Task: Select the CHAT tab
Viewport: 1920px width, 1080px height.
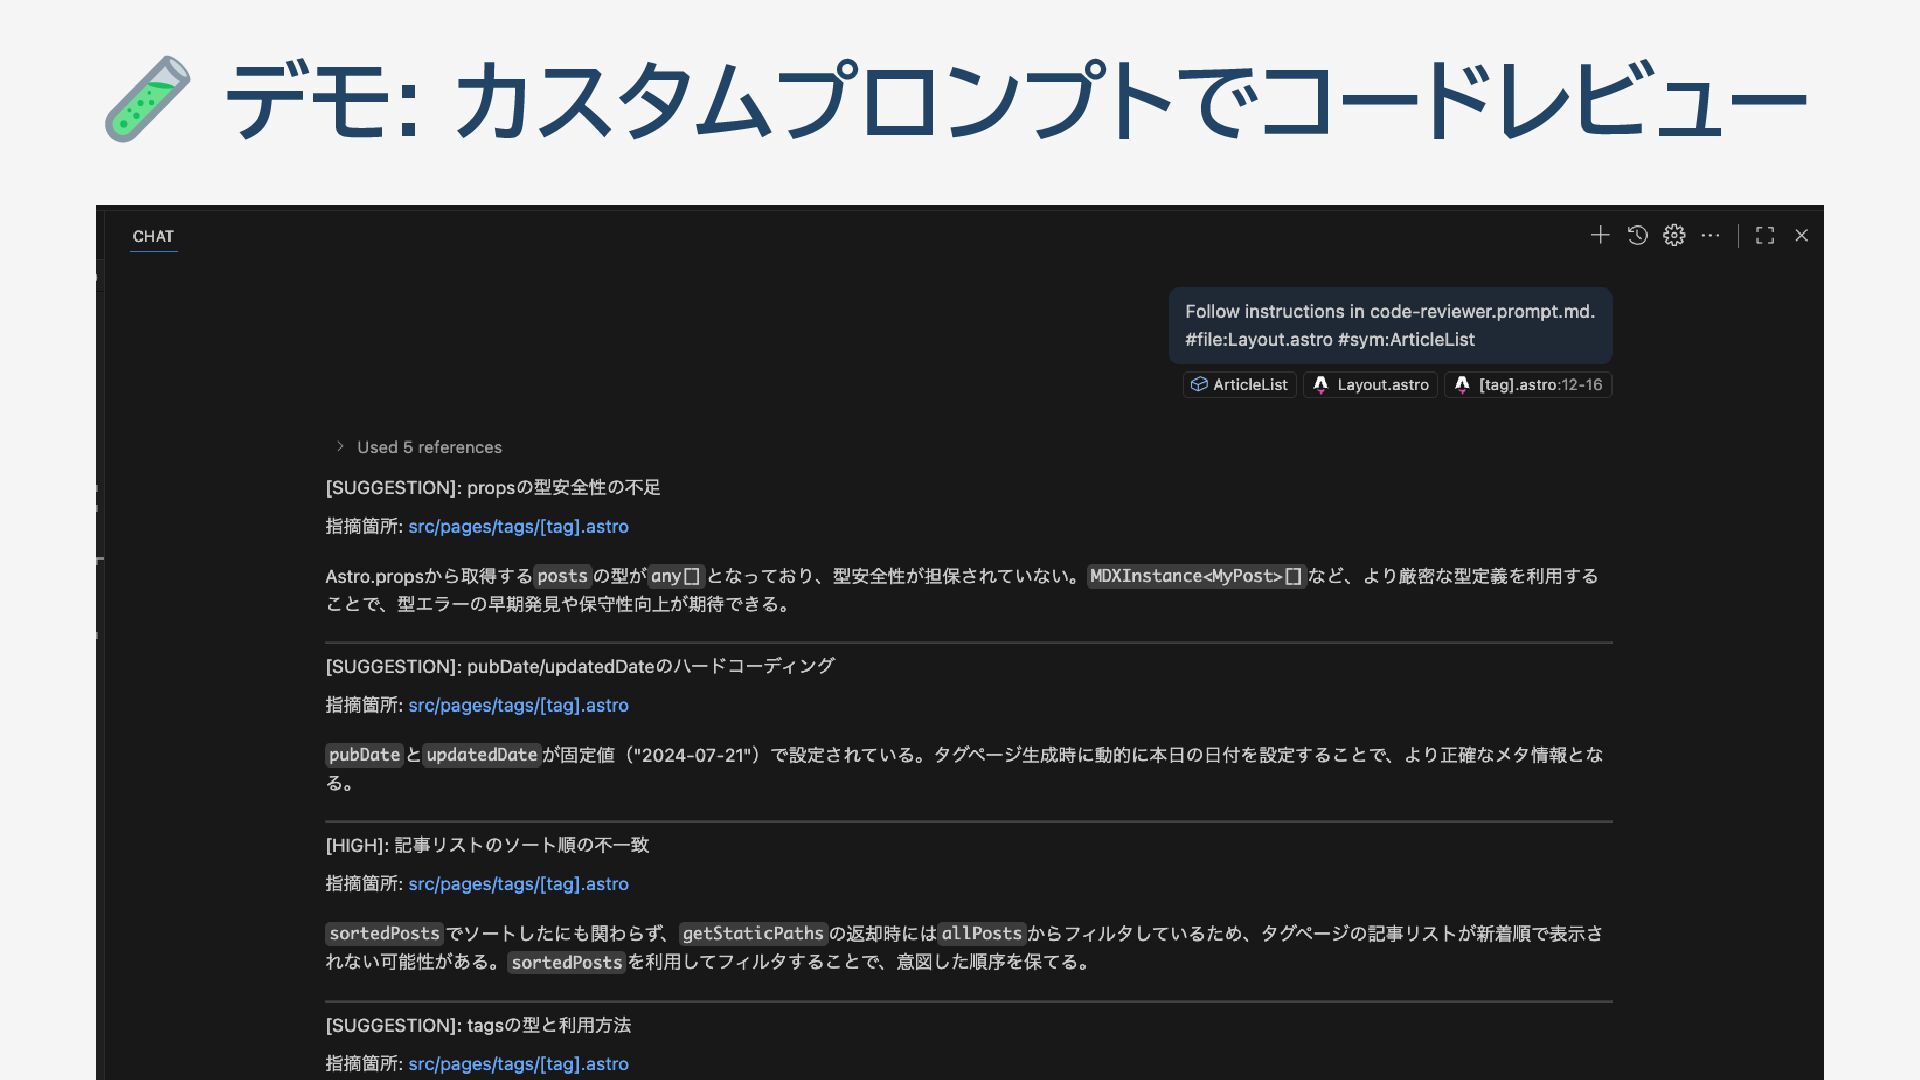Action: (x=153, y=236)
